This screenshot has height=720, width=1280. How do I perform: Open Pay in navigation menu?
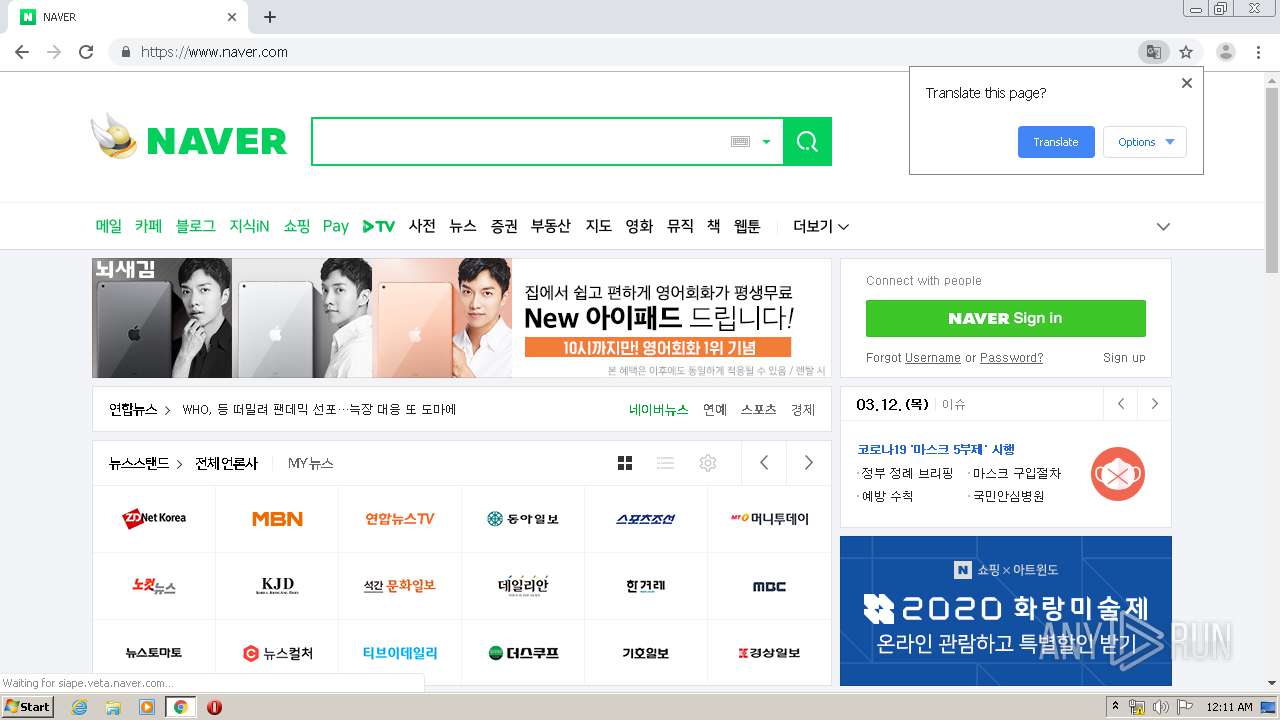336,227
